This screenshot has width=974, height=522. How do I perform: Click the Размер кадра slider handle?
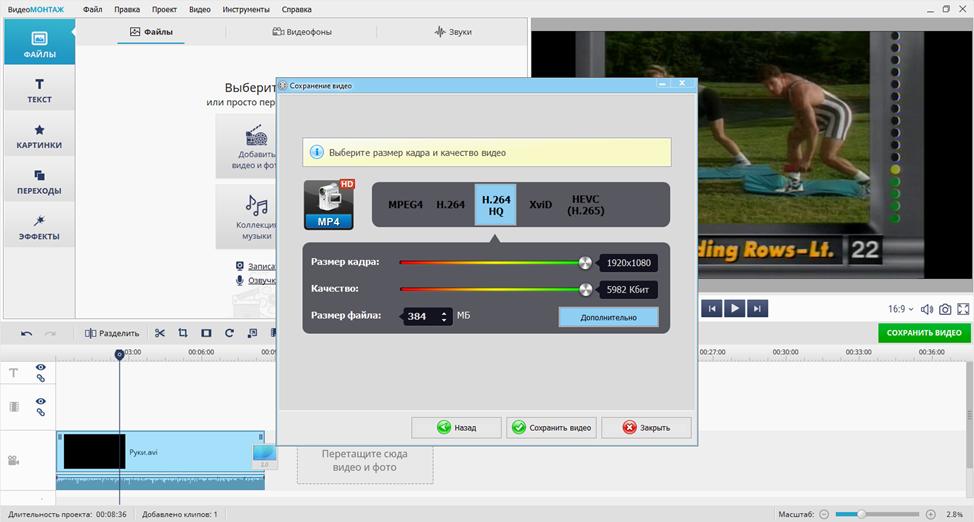click(585, 262)
